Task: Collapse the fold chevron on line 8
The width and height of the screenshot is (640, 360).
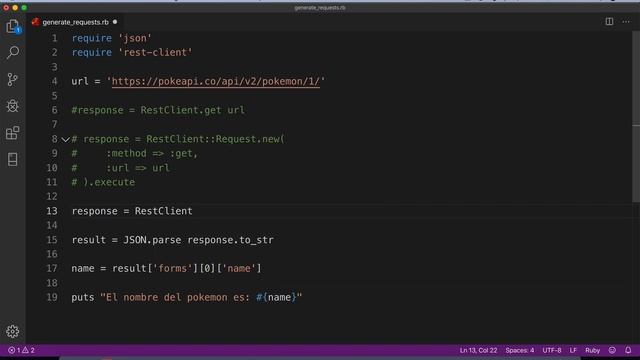Action: pos(65,140)
